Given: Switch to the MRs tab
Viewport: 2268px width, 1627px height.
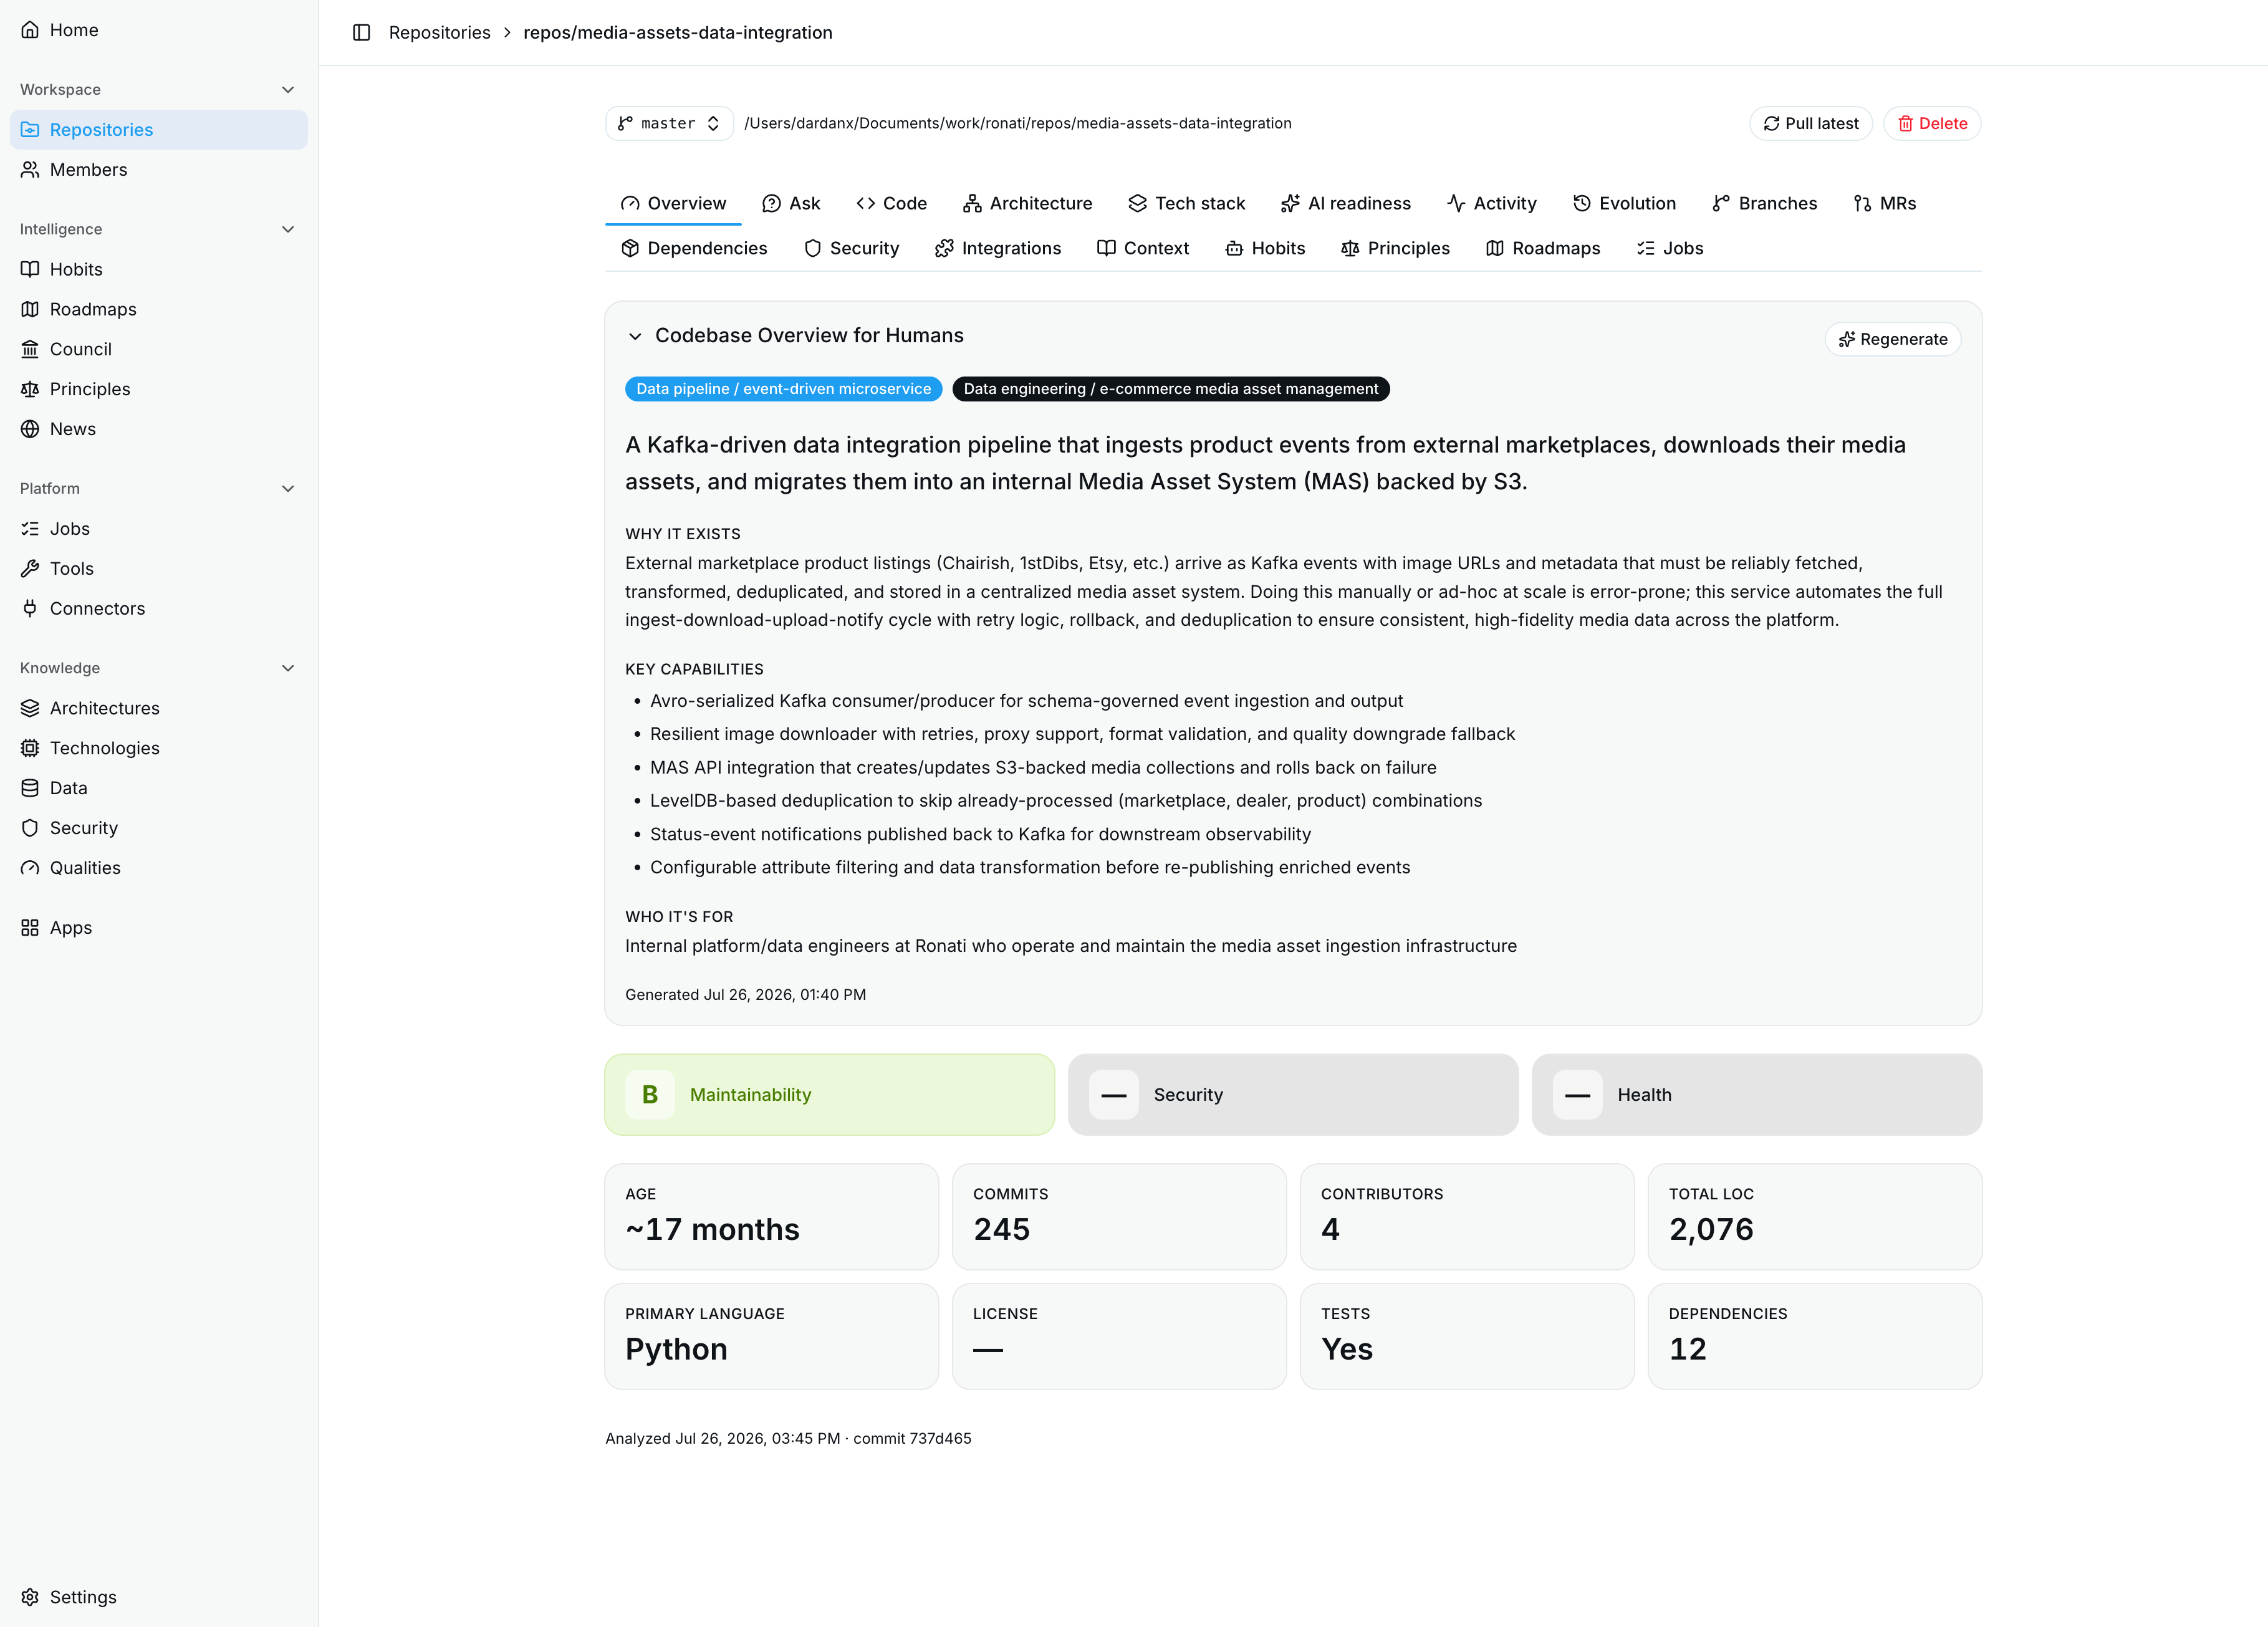Looking at the screenshot, I should click(1884, 203).
